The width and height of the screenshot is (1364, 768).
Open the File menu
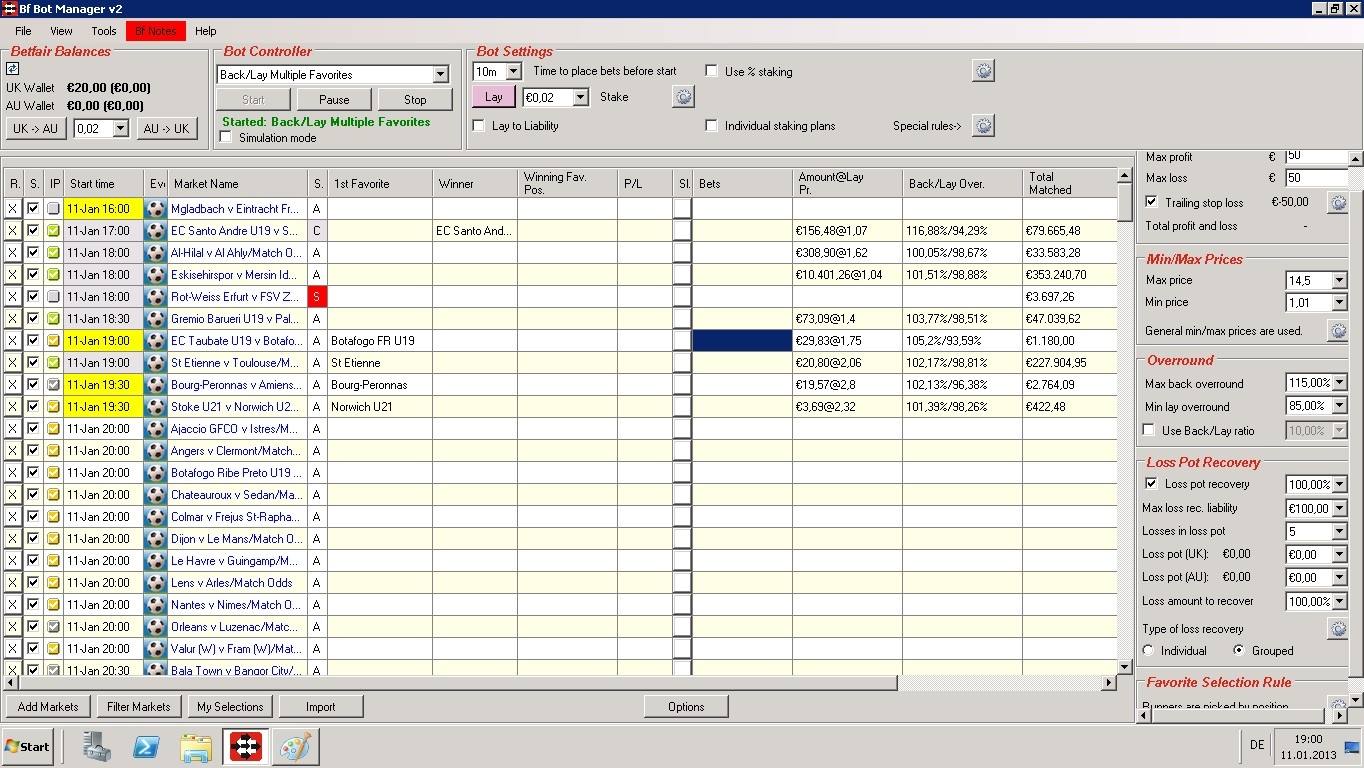23,31
